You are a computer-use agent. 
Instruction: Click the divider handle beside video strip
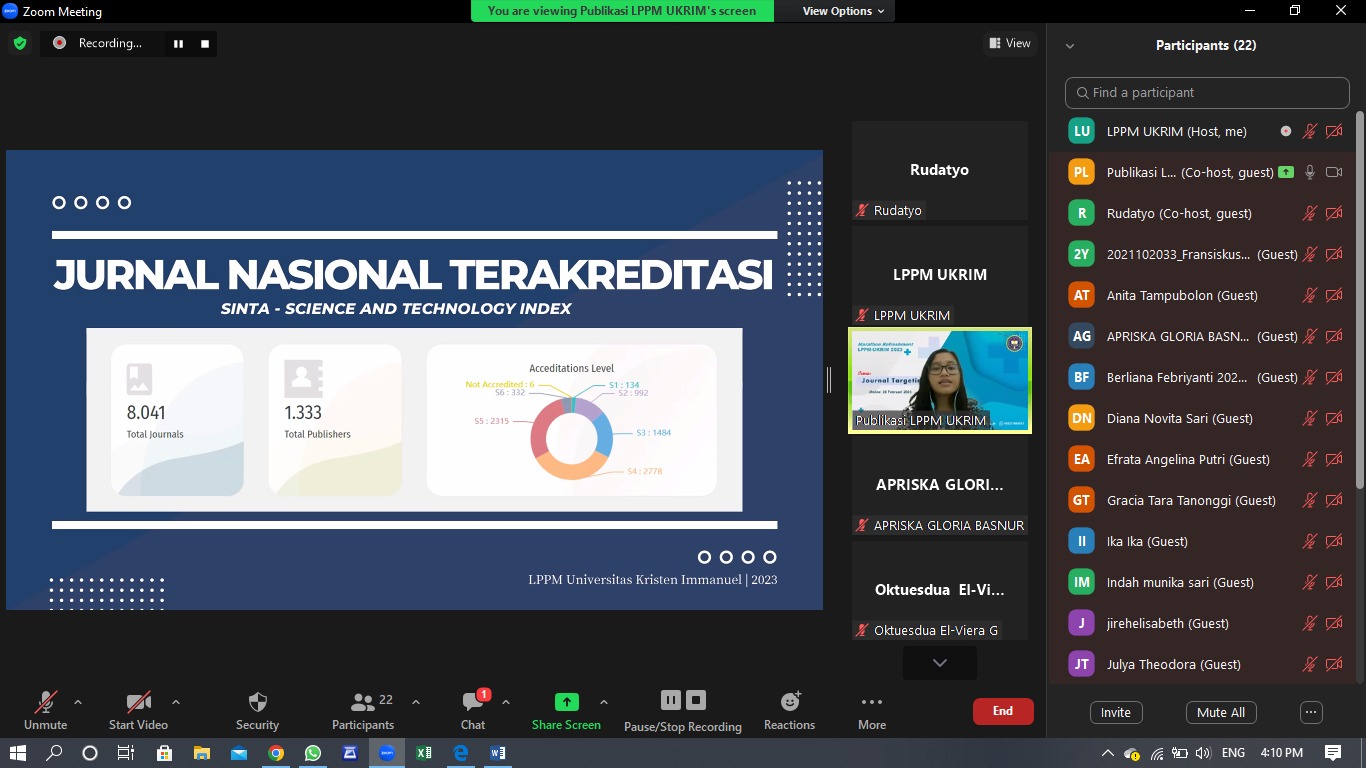click(829, 380)
